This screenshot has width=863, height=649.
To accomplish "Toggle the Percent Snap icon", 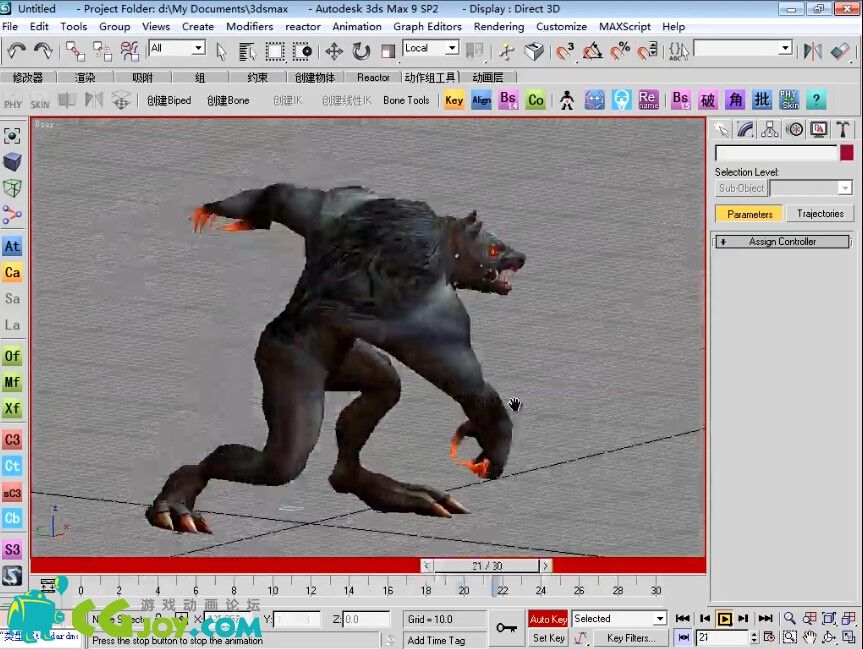I will click(620, 52).
